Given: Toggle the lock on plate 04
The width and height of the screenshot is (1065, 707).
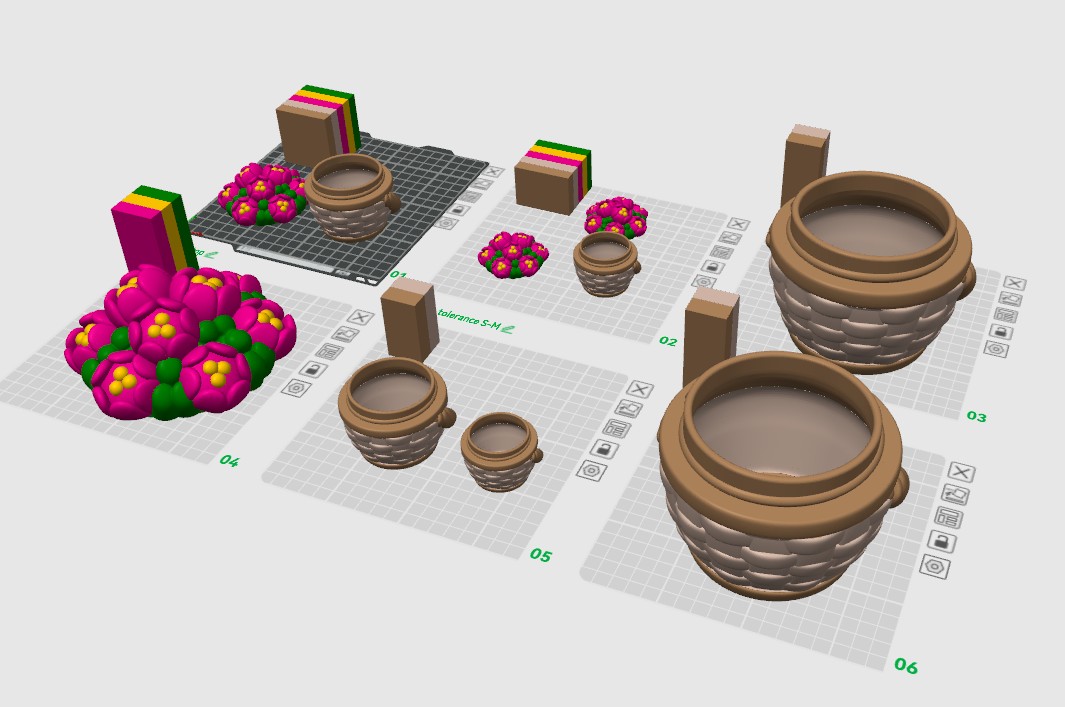Looking at the screenshot, I should (313, 369).
